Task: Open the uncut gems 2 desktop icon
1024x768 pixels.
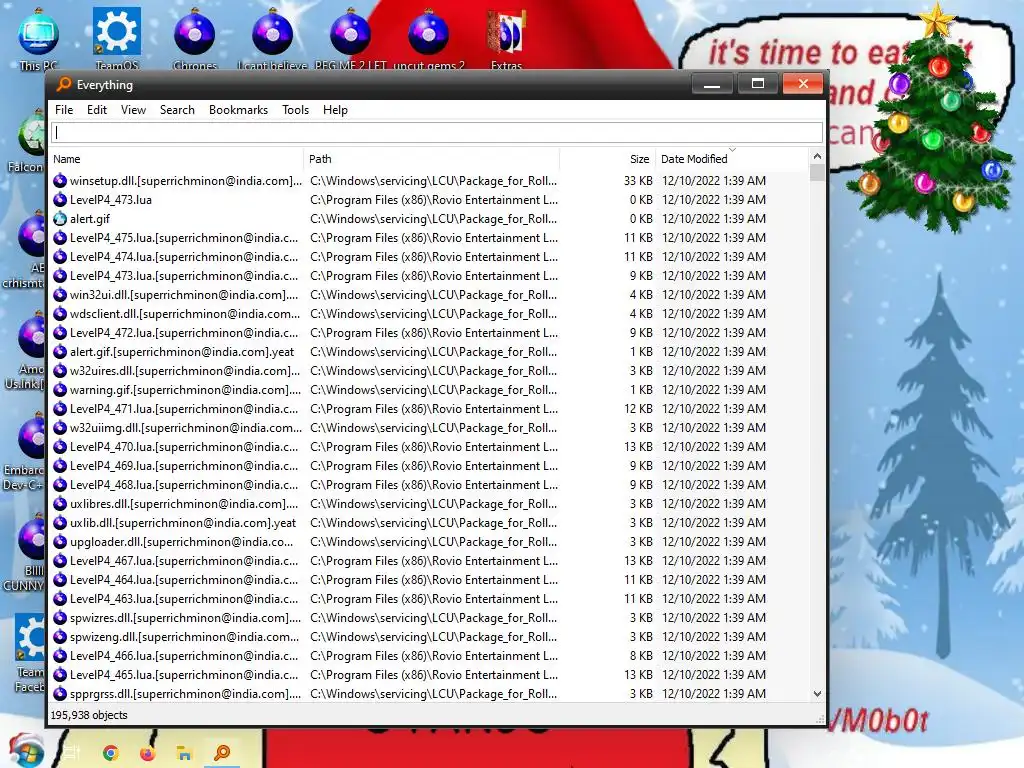Action: coord(428,40)
